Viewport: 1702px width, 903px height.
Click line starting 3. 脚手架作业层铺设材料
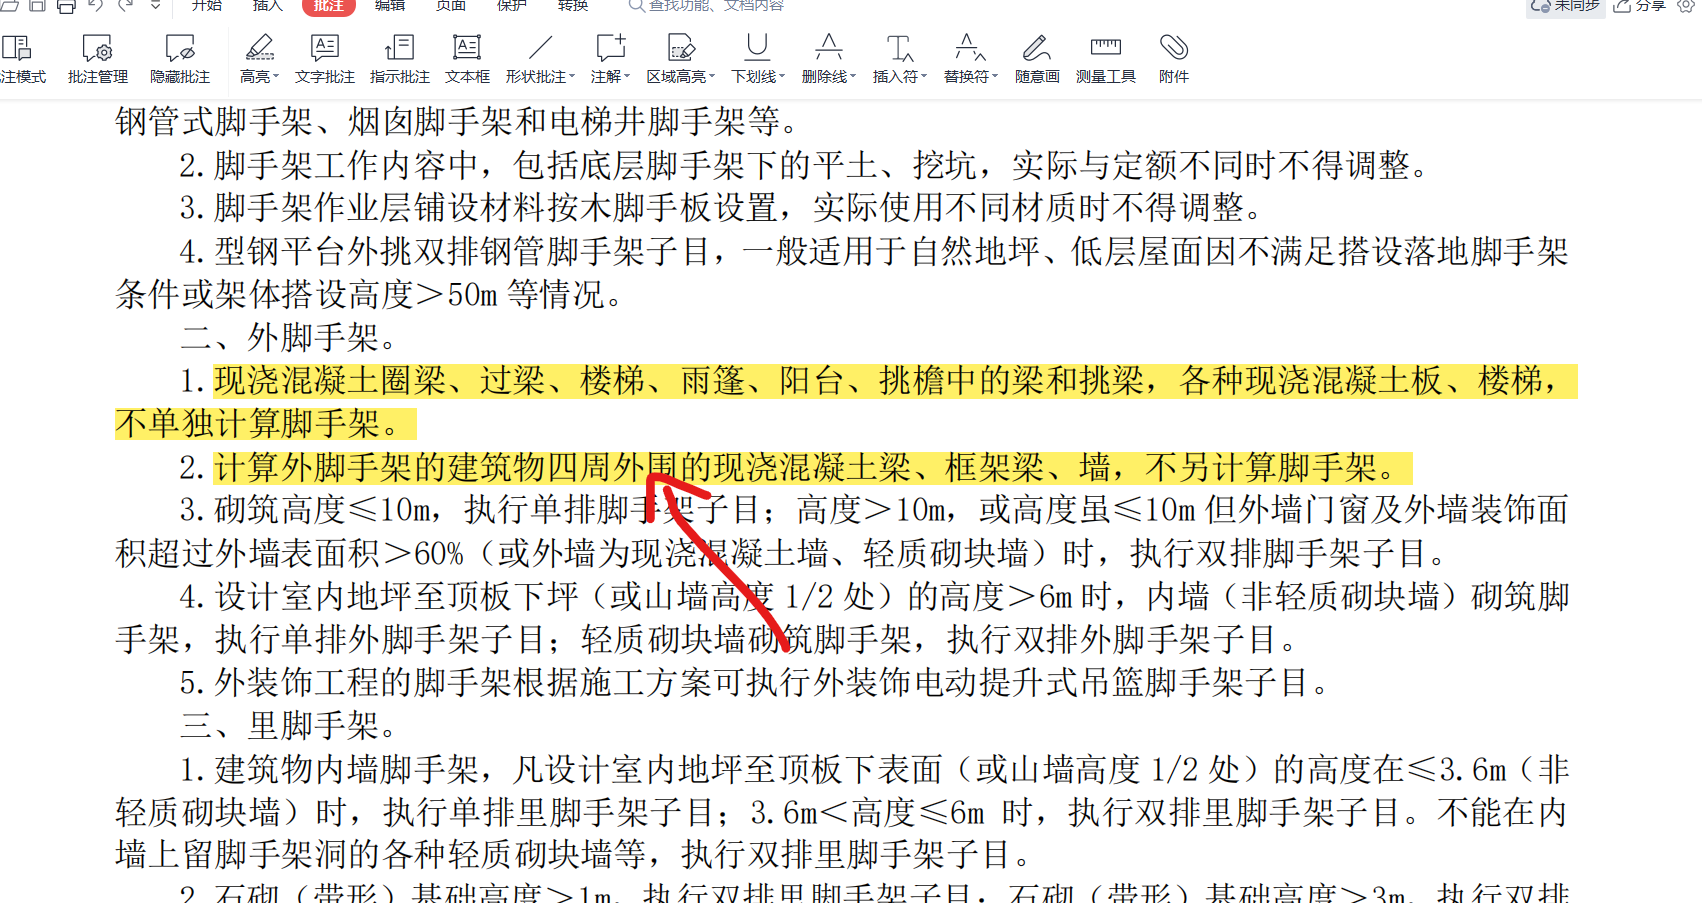click(x=723, y=208)
